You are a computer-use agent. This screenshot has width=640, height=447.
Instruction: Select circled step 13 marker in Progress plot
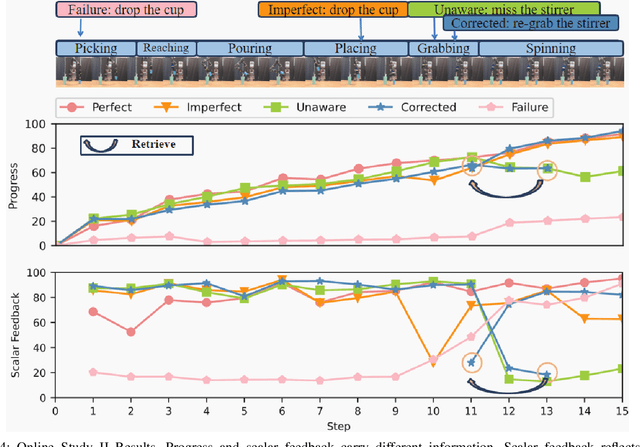click(x=547, y=169)
